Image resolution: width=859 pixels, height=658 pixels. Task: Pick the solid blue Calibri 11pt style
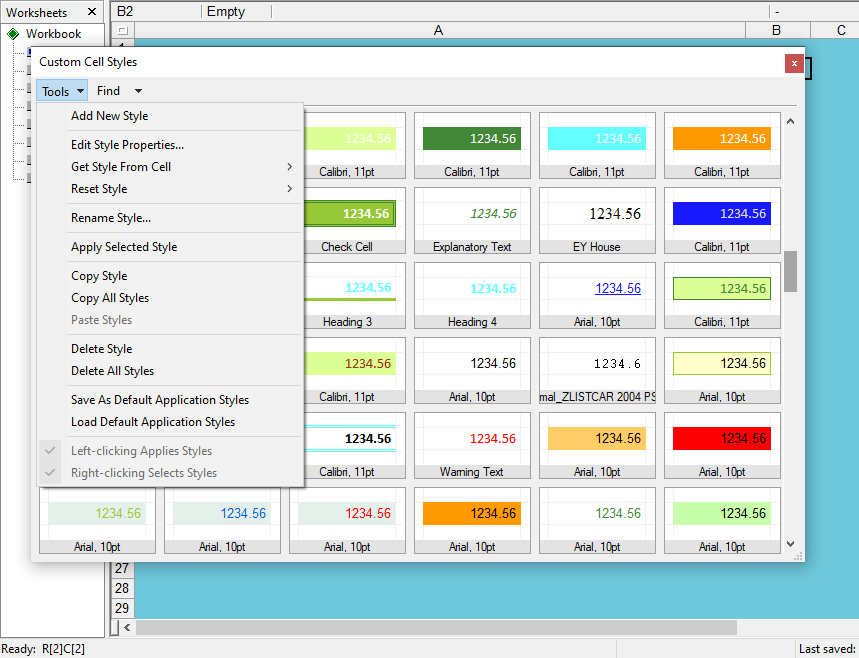tap(722, 221)
